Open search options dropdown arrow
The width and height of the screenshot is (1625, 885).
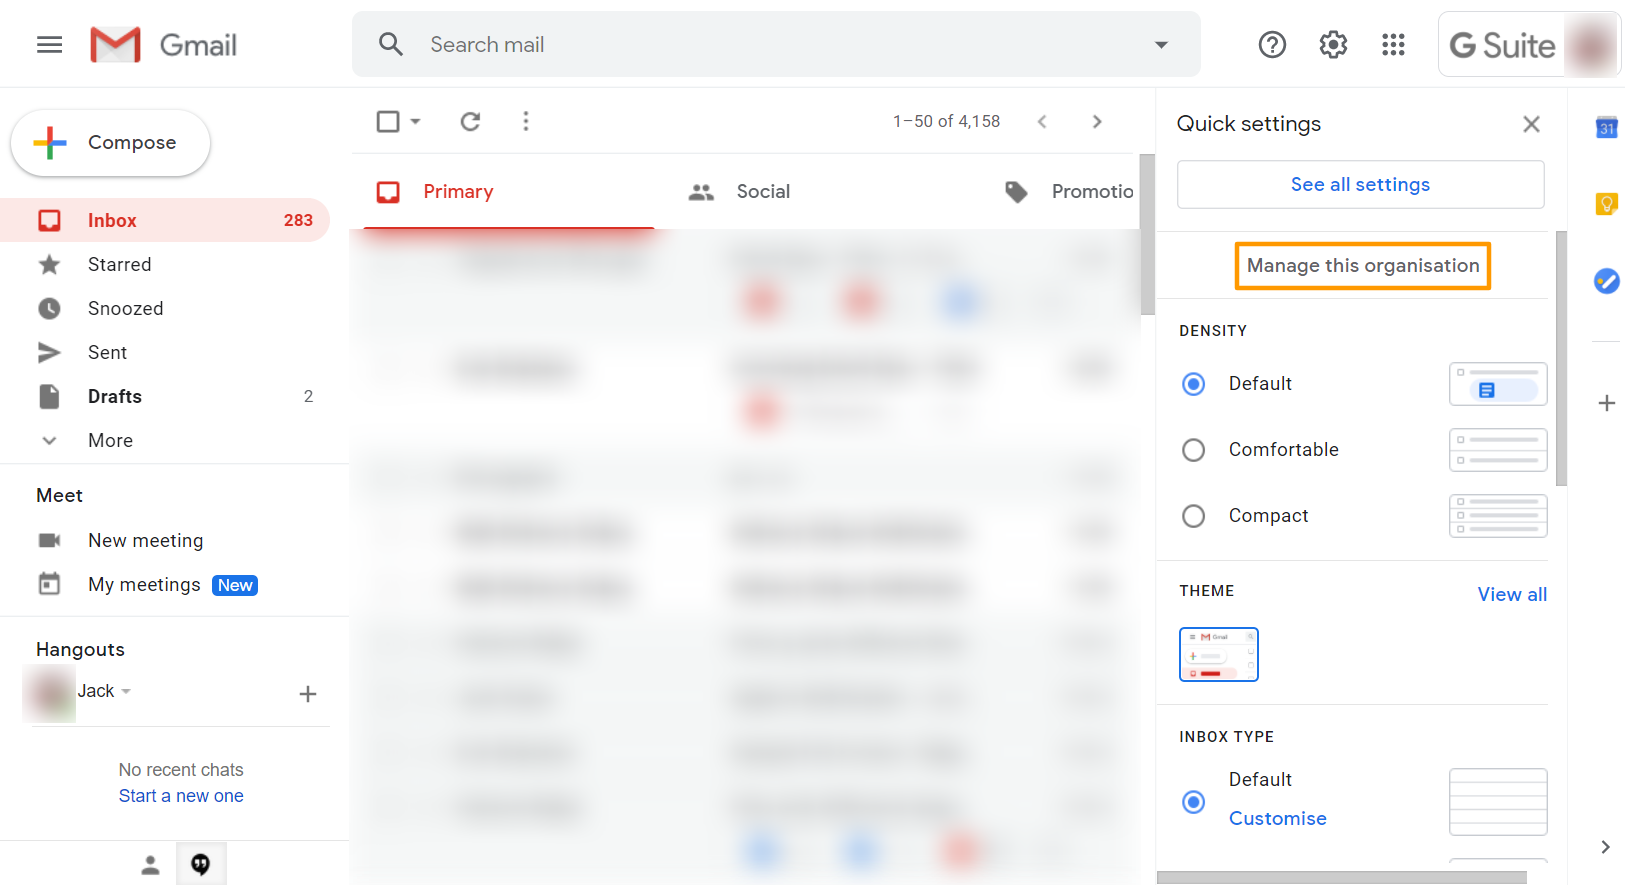1161,45
